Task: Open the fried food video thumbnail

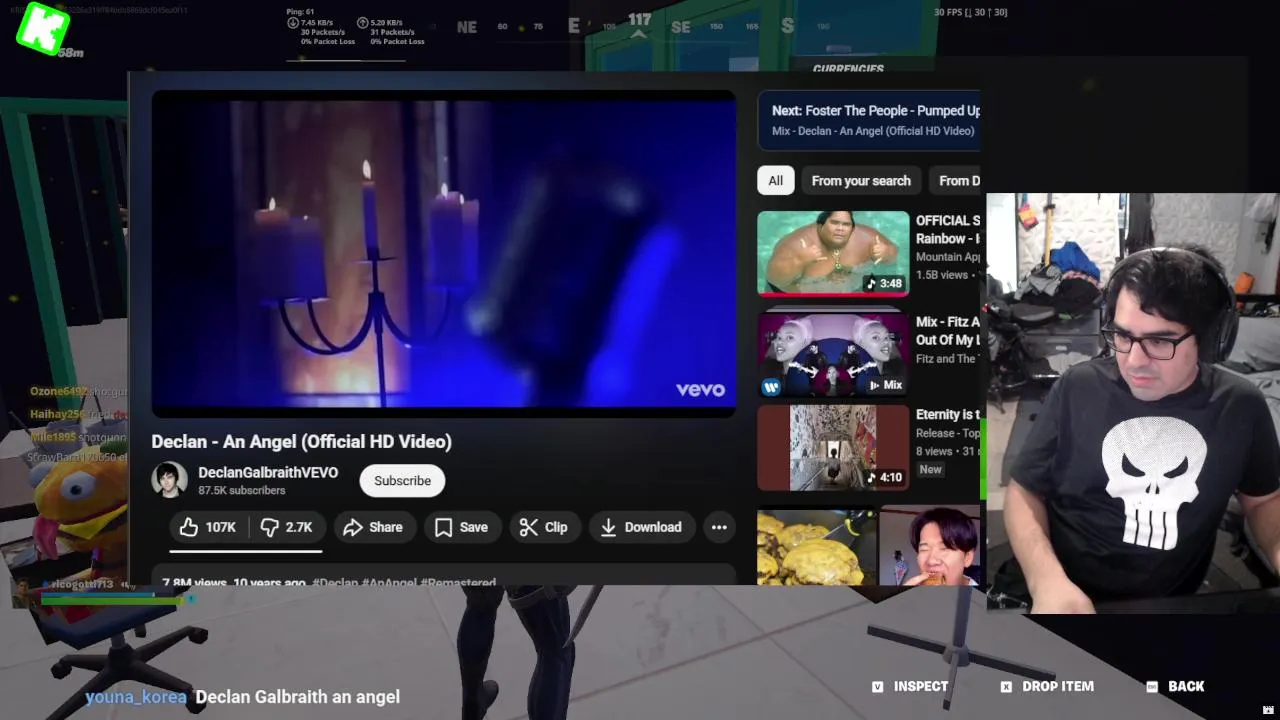Action: pyautogui.click(x=816, y=547)
